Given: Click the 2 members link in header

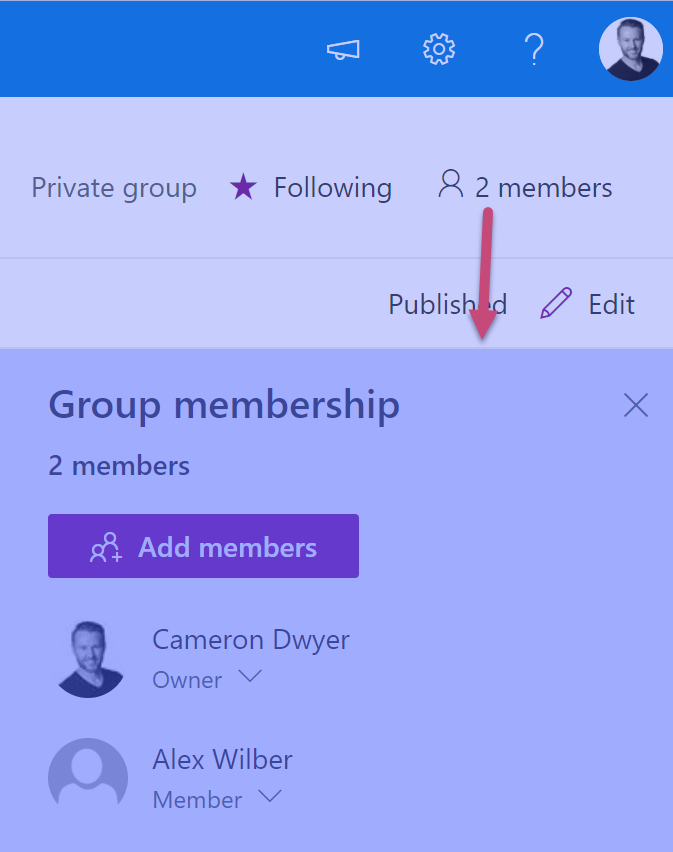Looking at the screenshot, I should [x=543, y=187].
